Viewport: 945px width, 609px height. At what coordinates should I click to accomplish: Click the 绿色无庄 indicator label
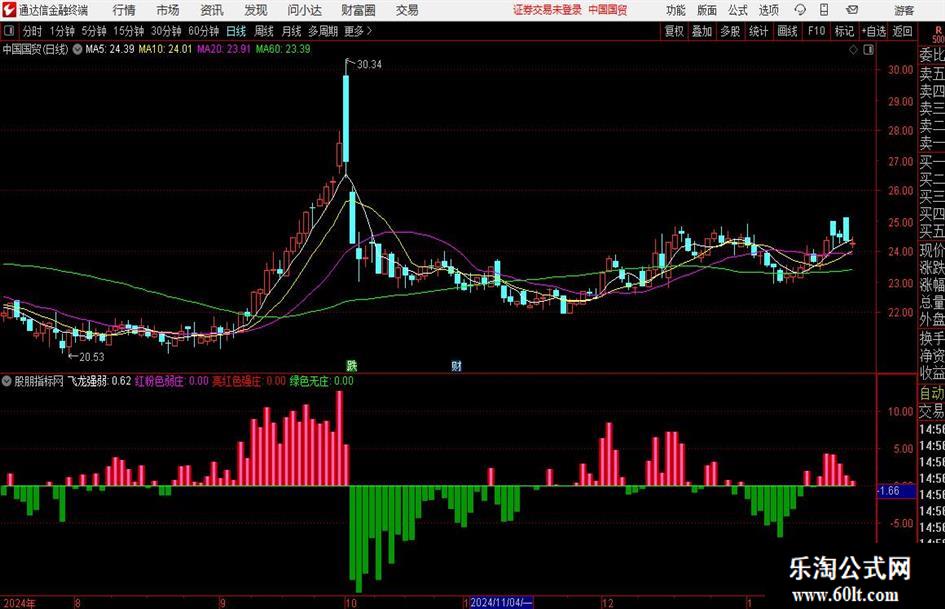(x=322, y=381)
